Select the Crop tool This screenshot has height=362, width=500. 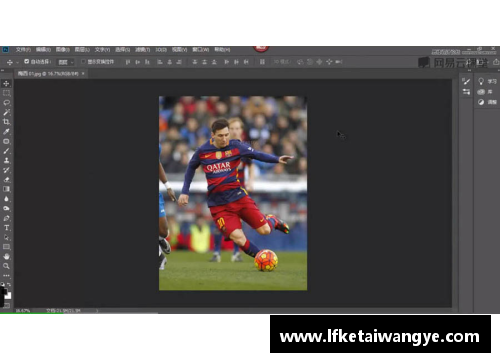6,122
